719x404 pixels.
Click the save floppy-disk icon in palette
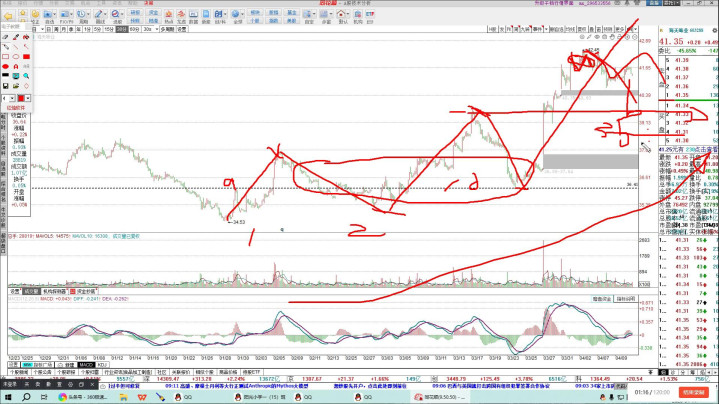tap(6, 86)
